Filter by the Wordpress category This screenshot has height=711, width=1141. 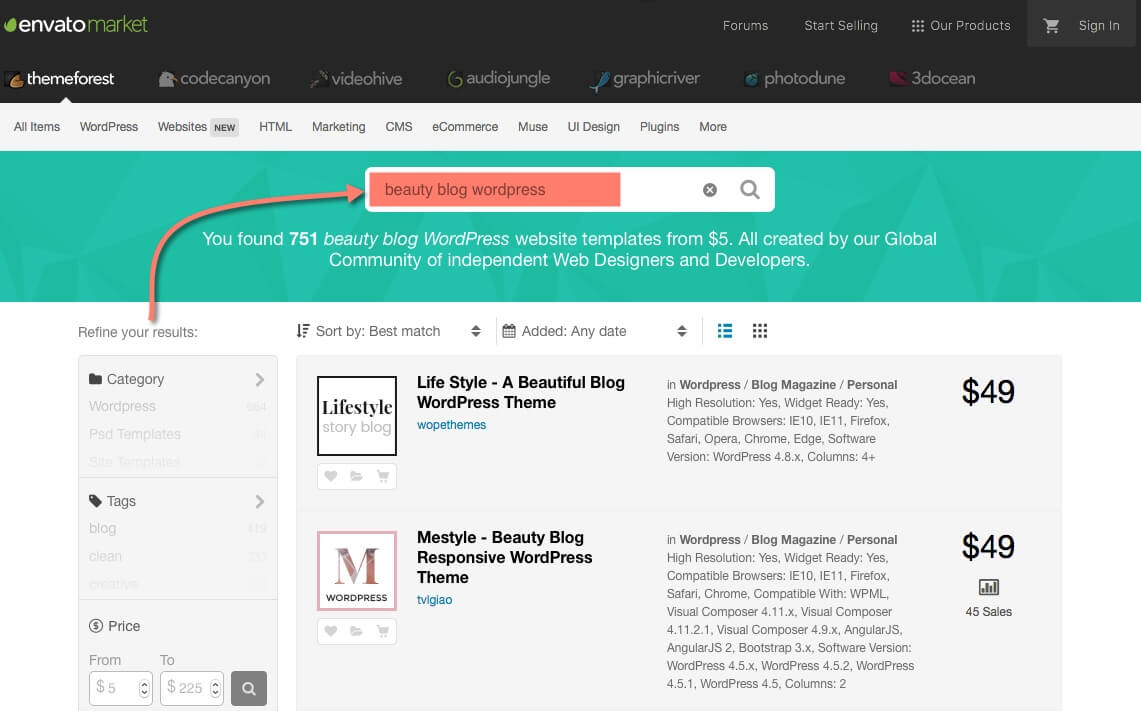122,406
